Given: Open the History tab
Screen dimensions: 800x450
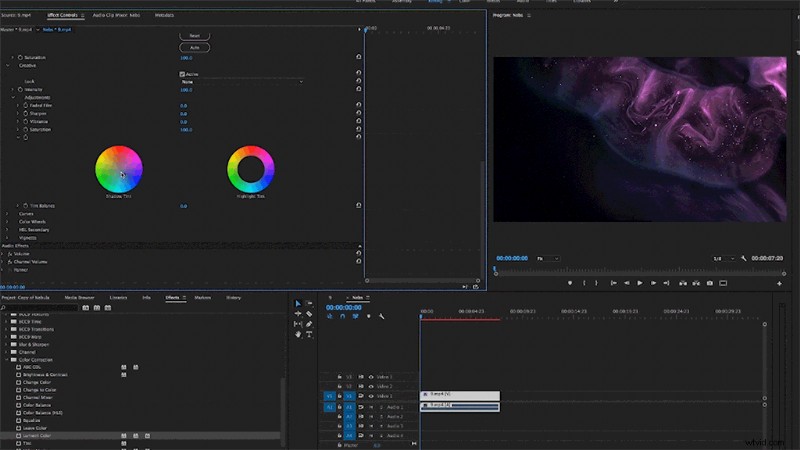Looking at the screenshot, I should (233, 297).
